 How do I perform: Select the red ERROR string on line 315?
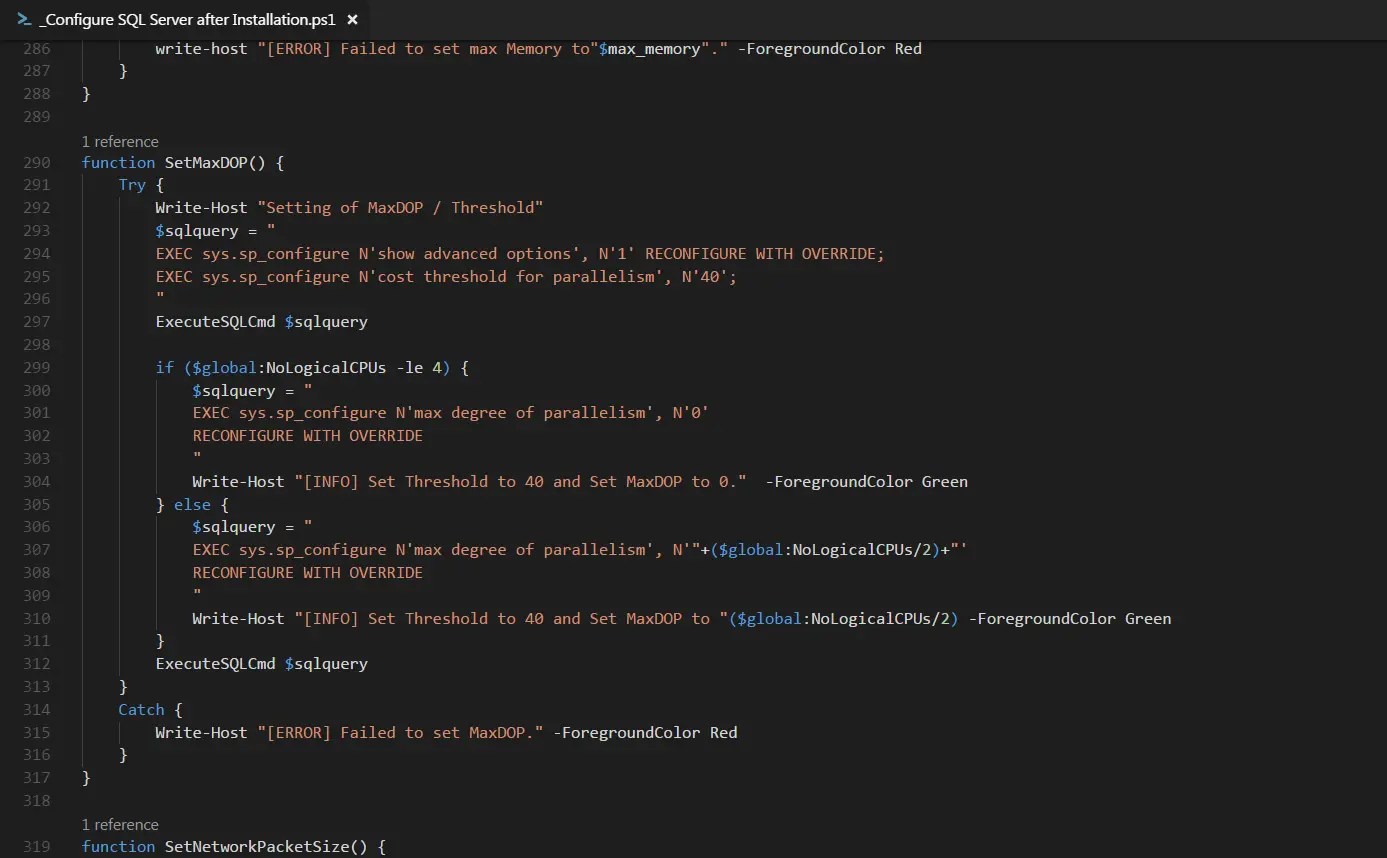(x=400, y=732)
